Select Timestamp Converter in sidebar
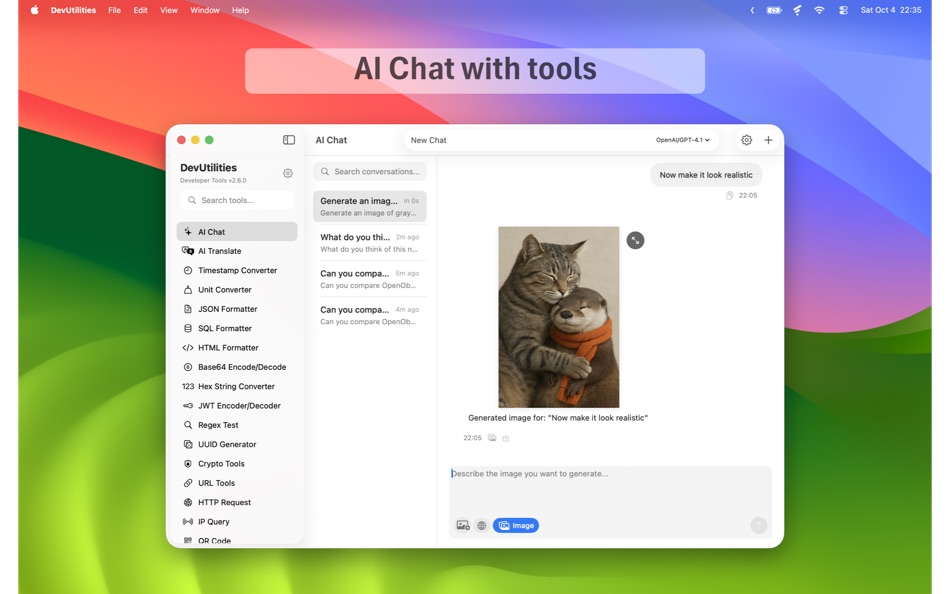 click(x=237, y=270)
